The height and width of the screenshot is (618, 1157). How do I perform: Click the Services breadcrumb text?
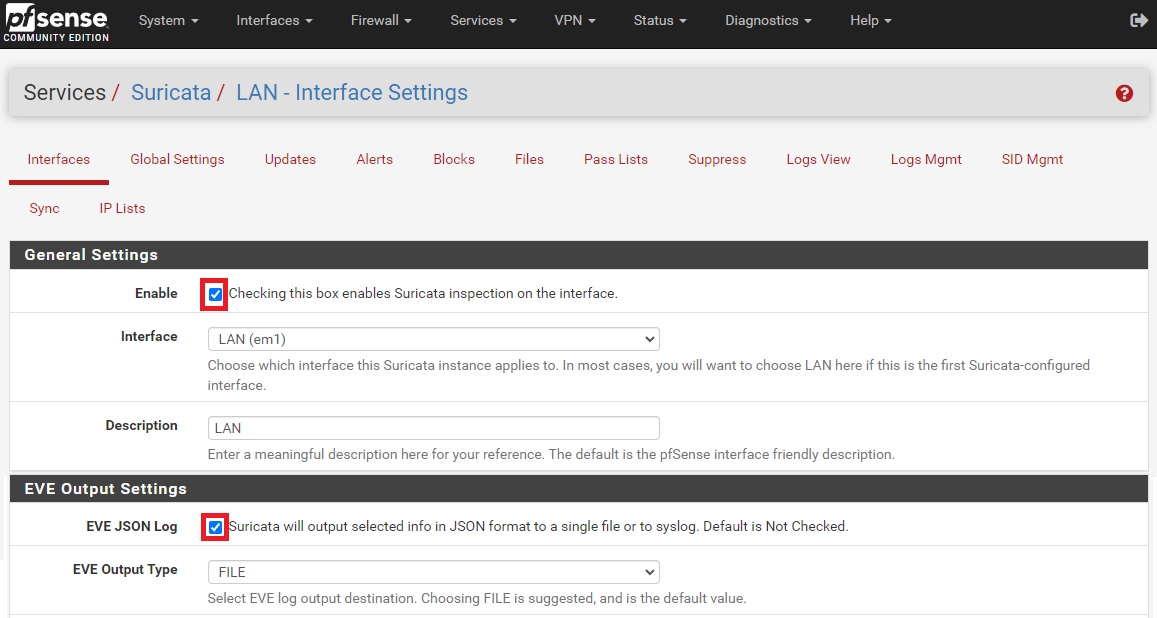(65, 92)
